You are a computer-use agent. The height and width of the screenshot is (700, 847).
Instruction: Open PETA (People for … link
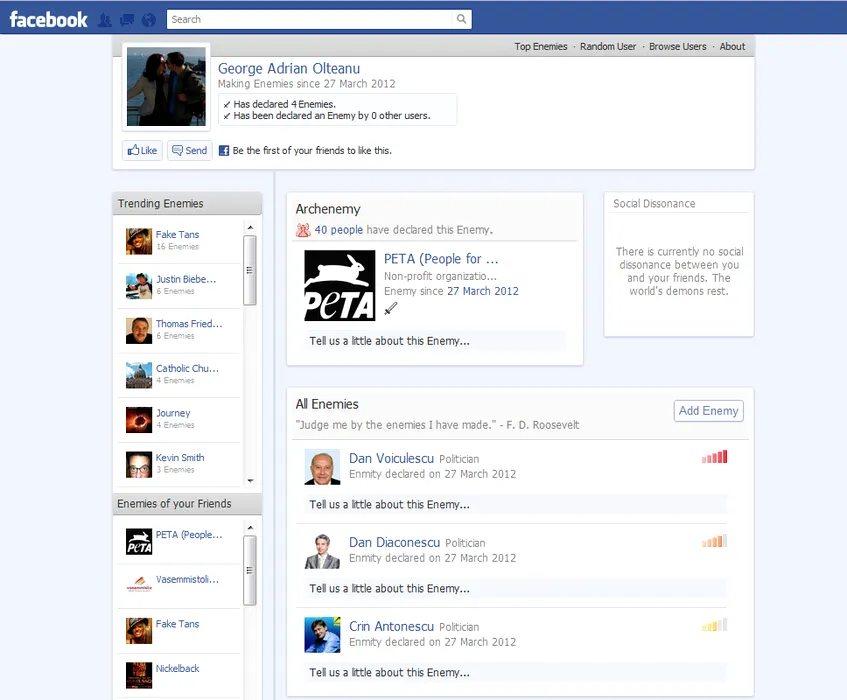(x=441, y=259)
